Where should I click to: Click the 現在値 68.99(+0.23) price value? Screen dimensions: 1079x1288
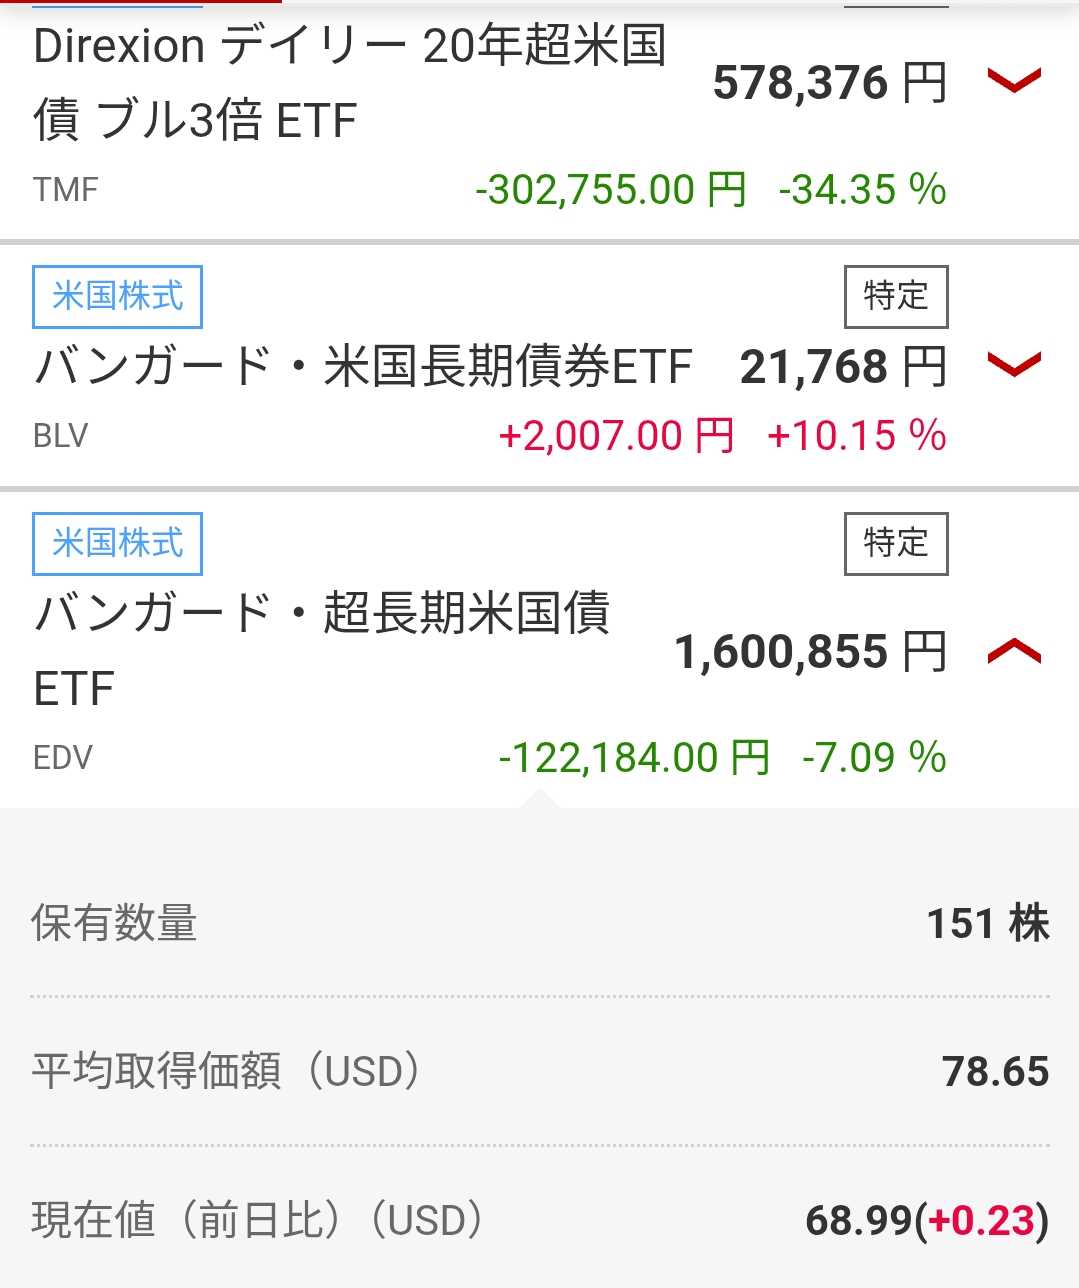(x=926, y=1220)
